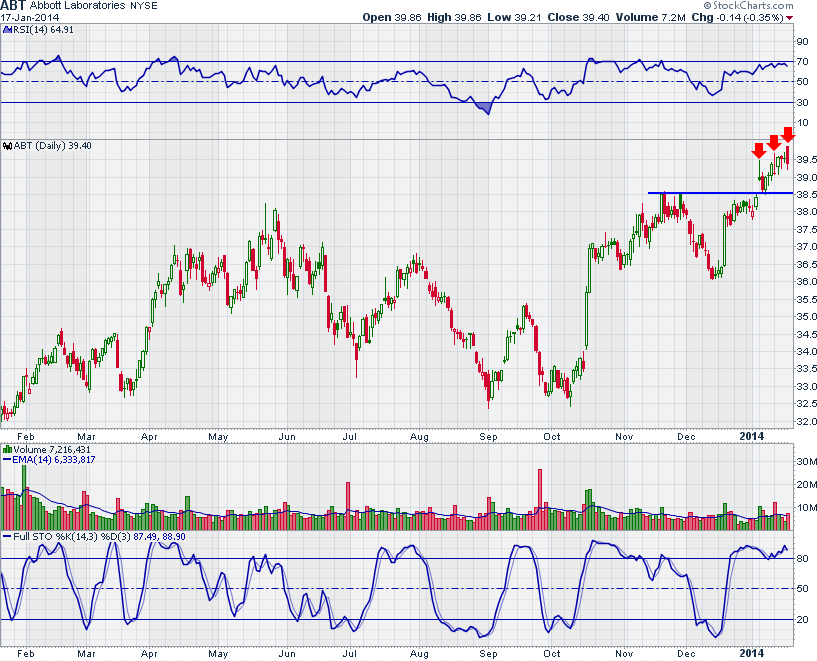Click the 10M volume axis label
This screenshot has height=661, width=817.
point(807,507)
